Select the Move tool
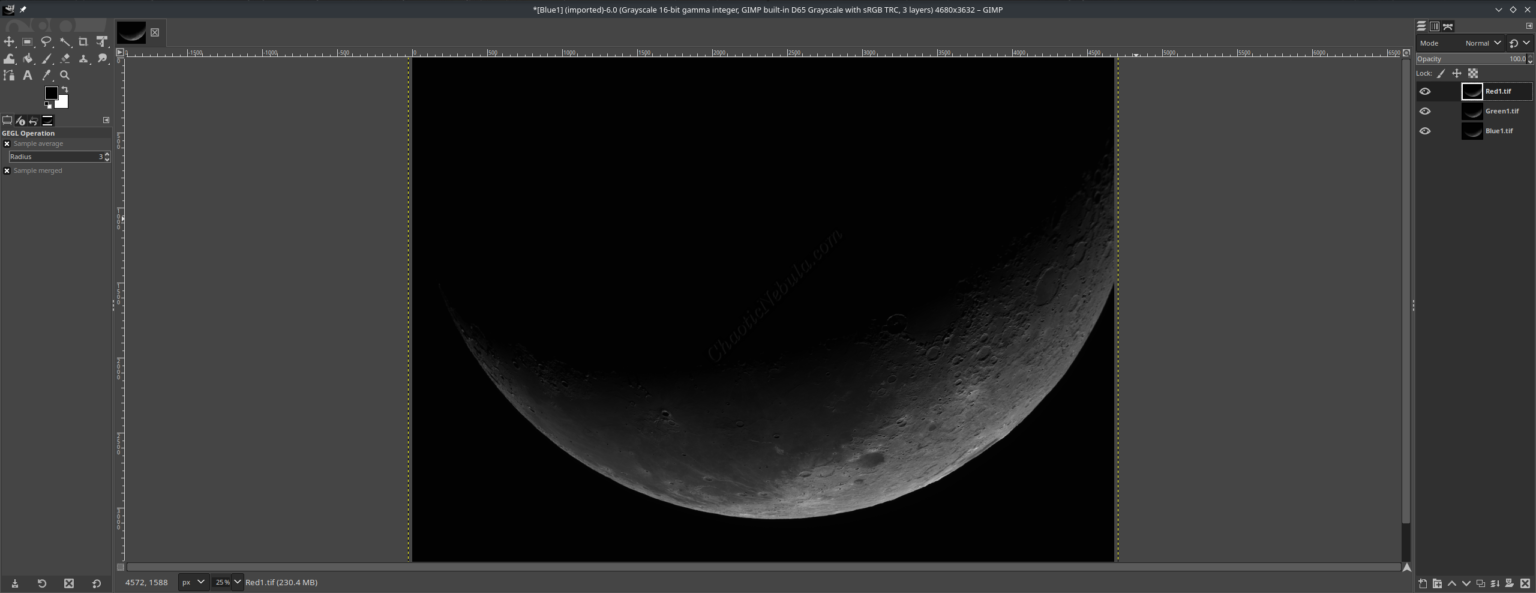Screen dimensions: 1536x593 click(9, 41)
